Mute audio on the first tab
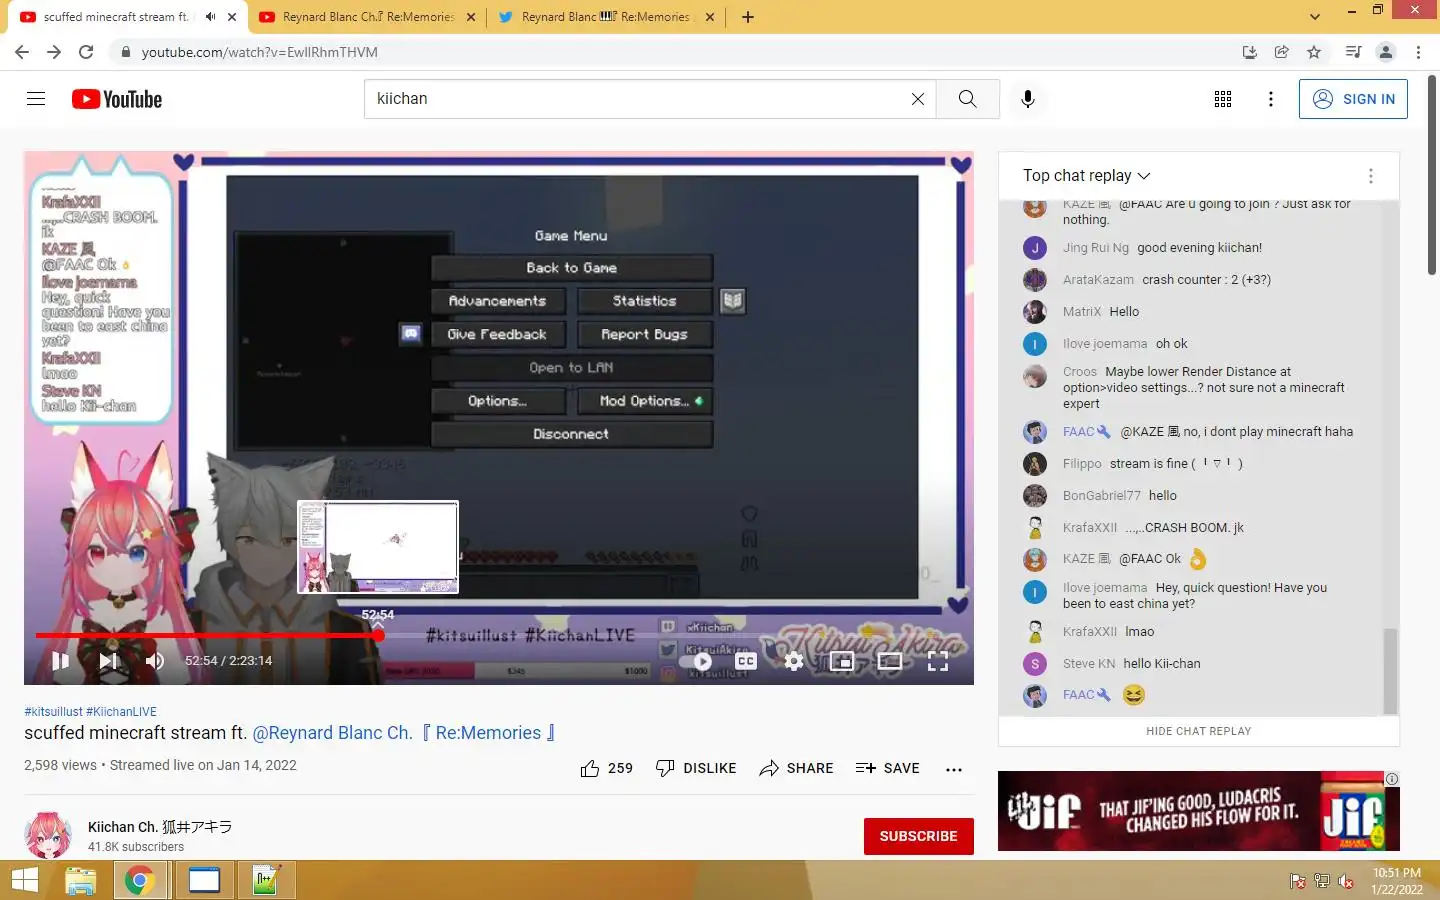The width and height of the screenshot is (1440, 900). point(210,17)
